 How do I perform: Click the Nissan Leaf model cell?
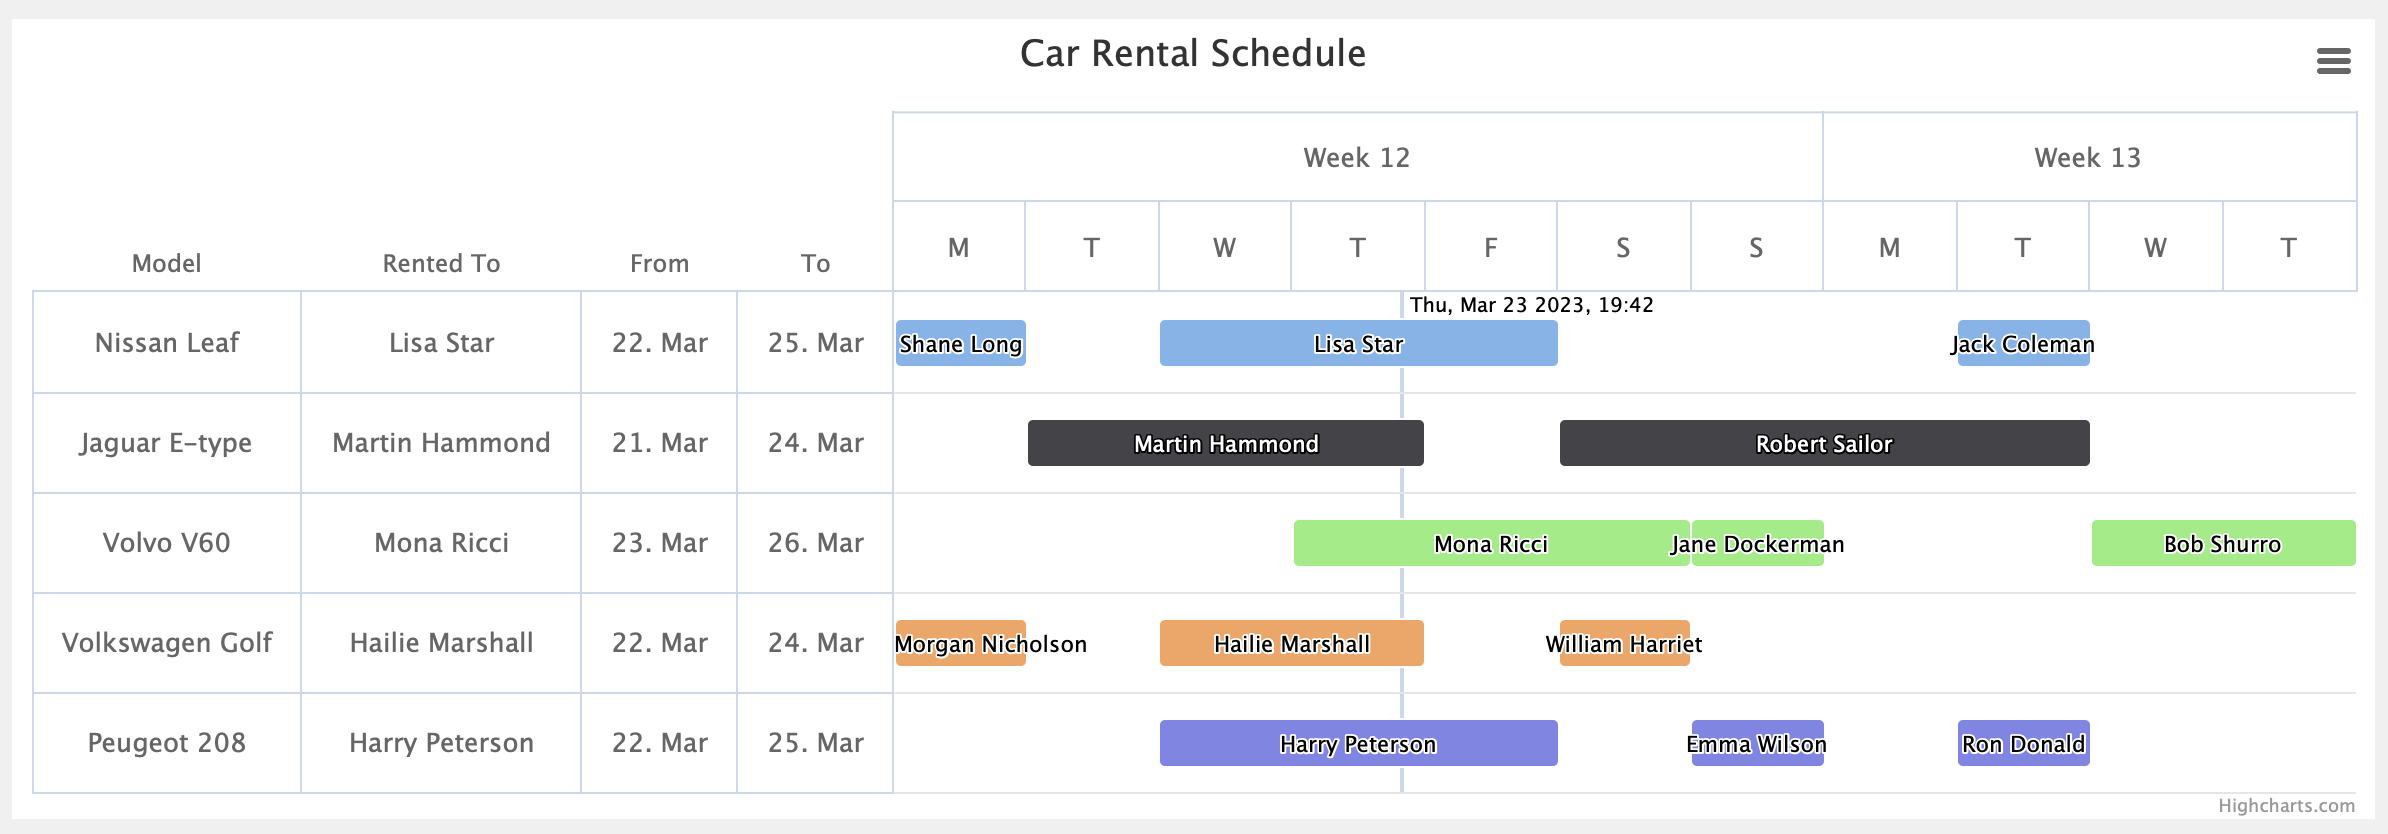[x=167, y=343]
